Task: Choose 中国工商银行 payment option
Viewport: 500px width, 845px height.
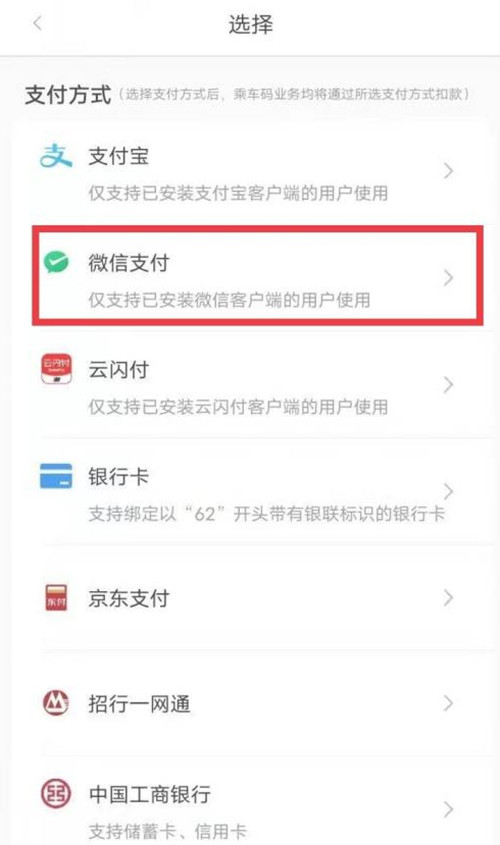Action: point(251,808)
